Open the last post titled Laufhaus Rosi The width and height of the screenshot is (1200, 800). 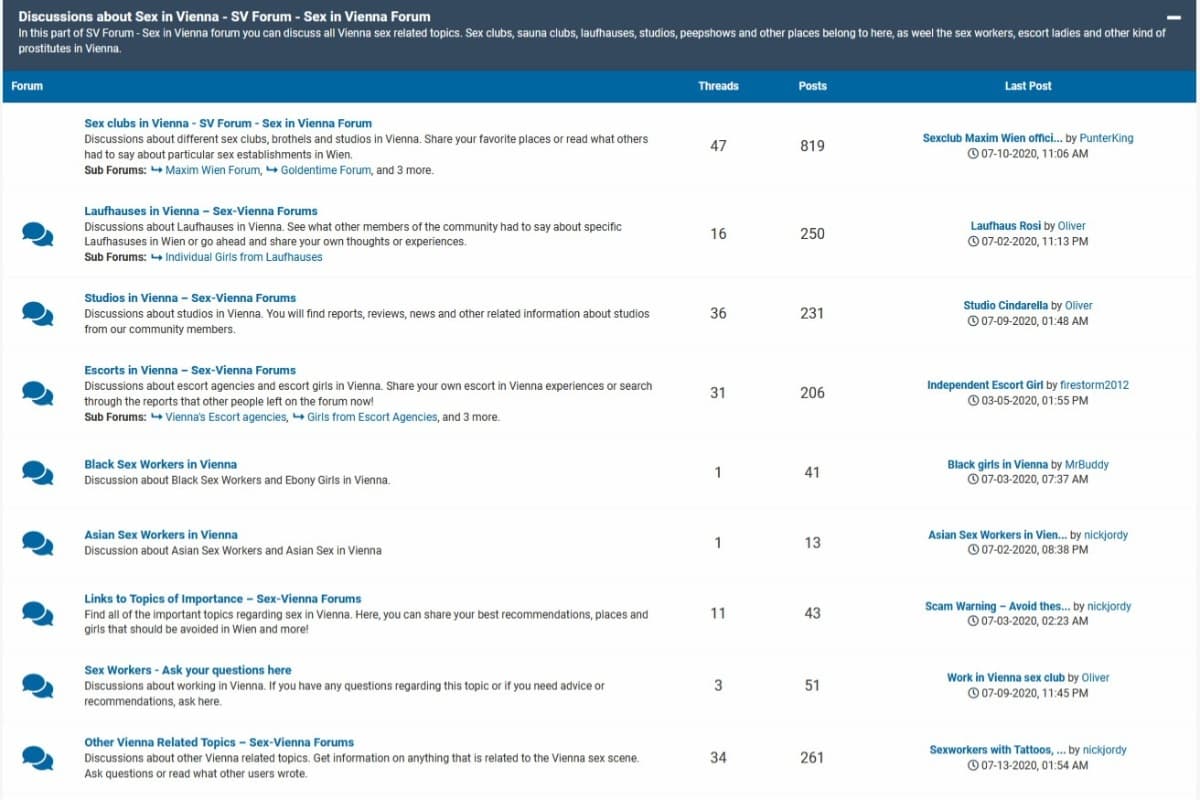pyautogui.click(x=1006, y=226)
